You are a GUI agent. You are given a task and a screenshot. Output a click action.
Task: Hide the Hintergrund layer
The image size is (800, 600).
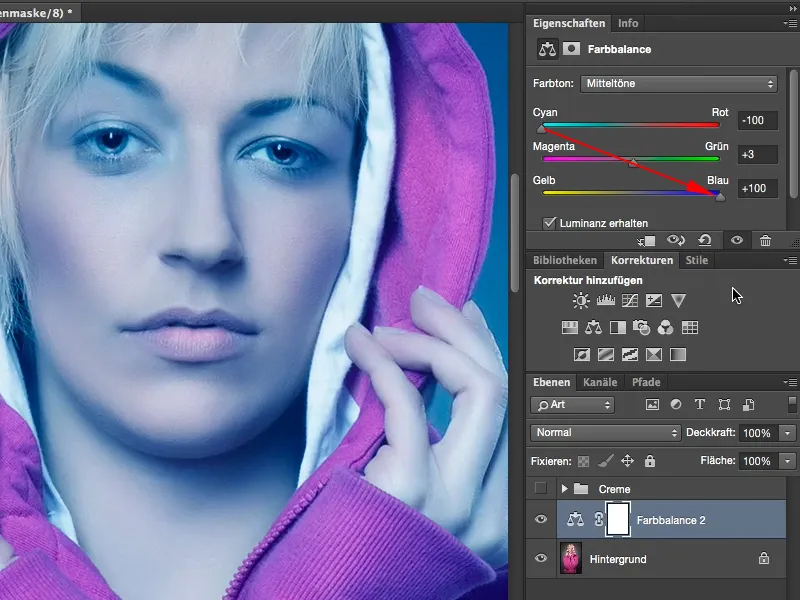tap(541, 556)
